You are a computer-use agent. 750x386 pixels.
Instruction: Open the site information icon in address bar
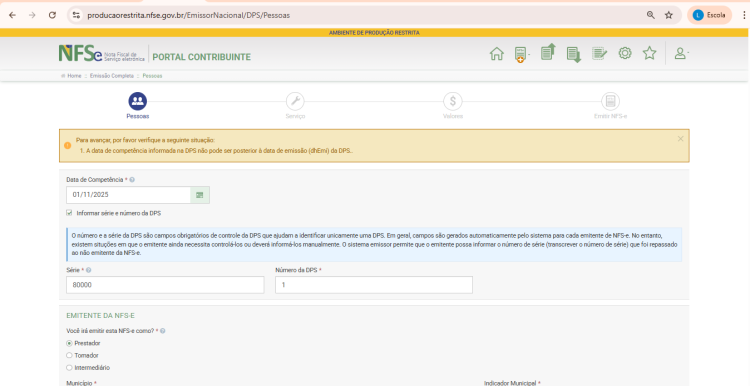point(76,15)
